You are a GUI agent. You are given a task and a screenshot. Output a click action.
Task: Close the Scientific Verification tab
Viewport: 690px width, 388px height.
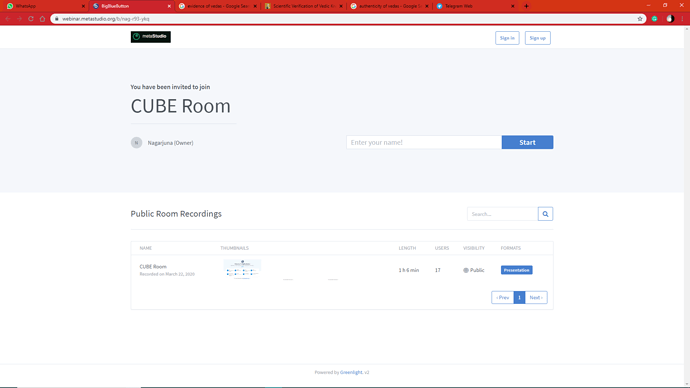coord(341,6)
